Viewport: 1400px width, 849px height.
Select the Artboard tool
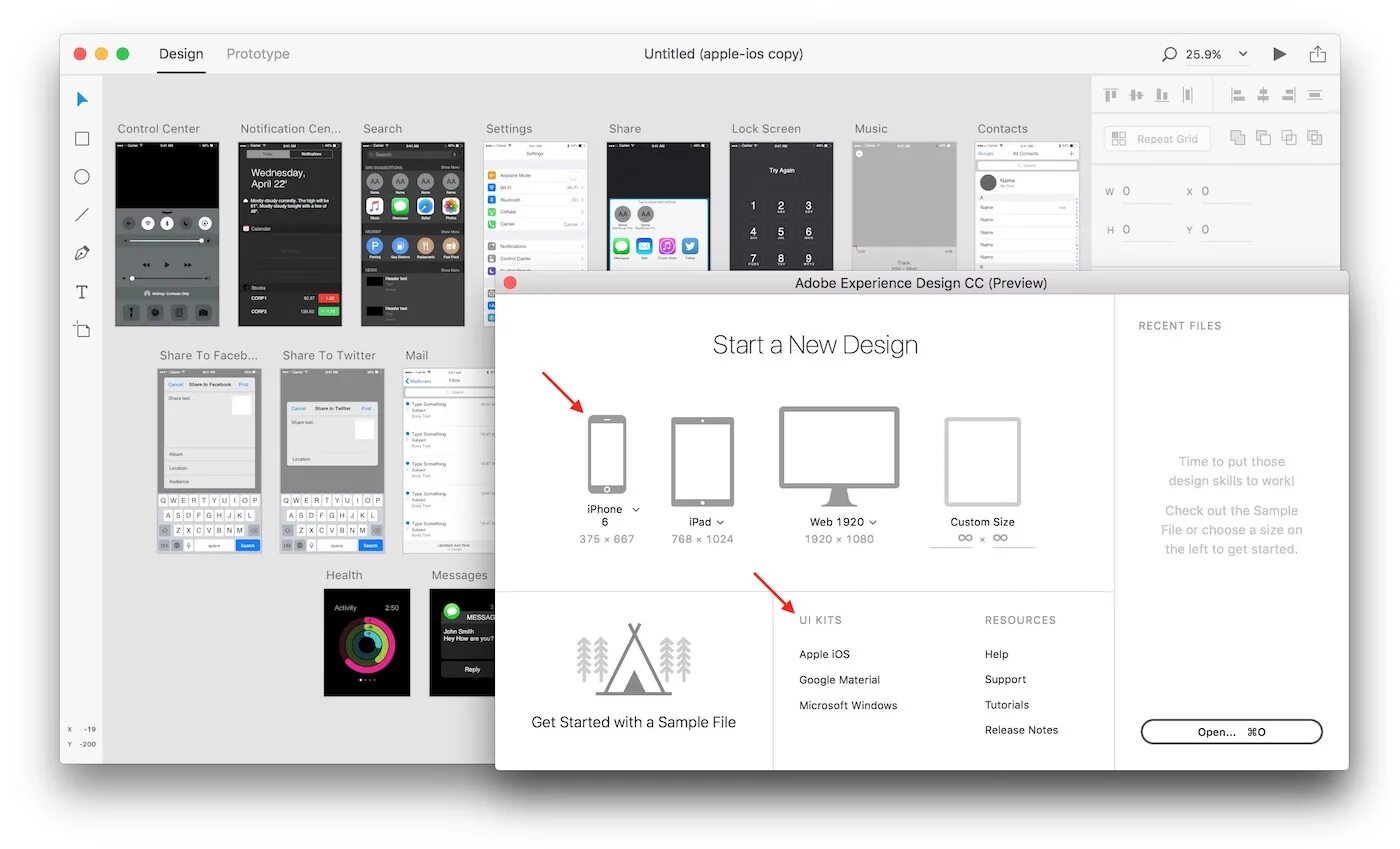click(x=82, y=329)
